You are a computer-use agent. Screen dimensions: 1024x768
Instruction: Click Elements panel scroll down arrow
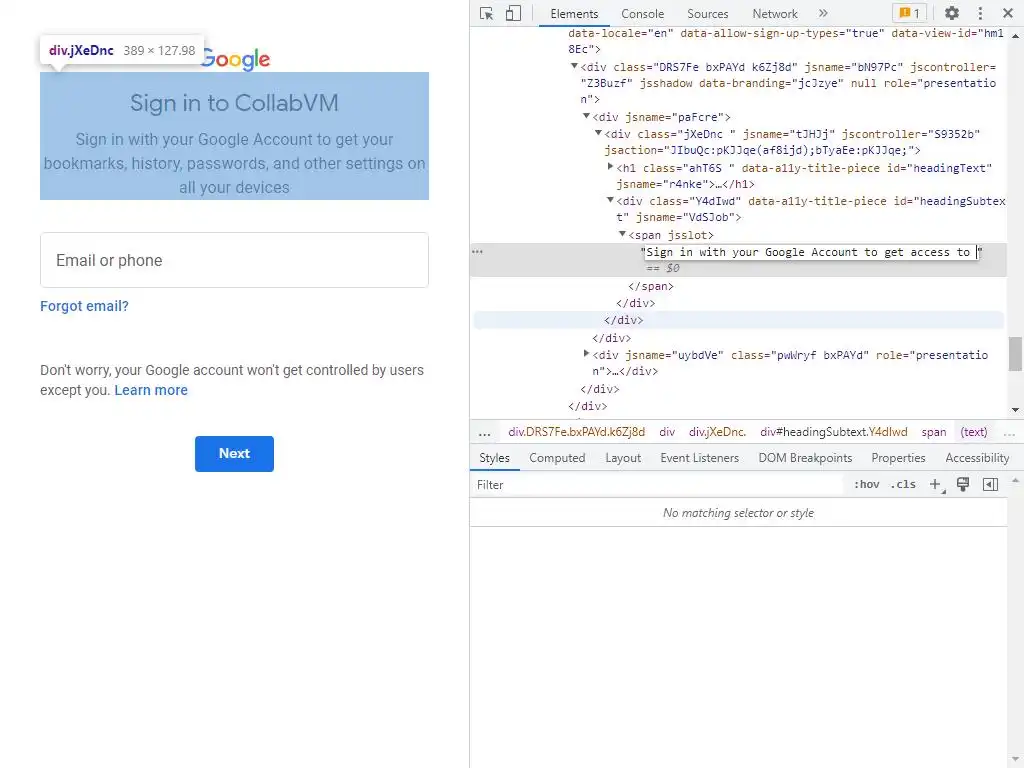point(1015,410)
